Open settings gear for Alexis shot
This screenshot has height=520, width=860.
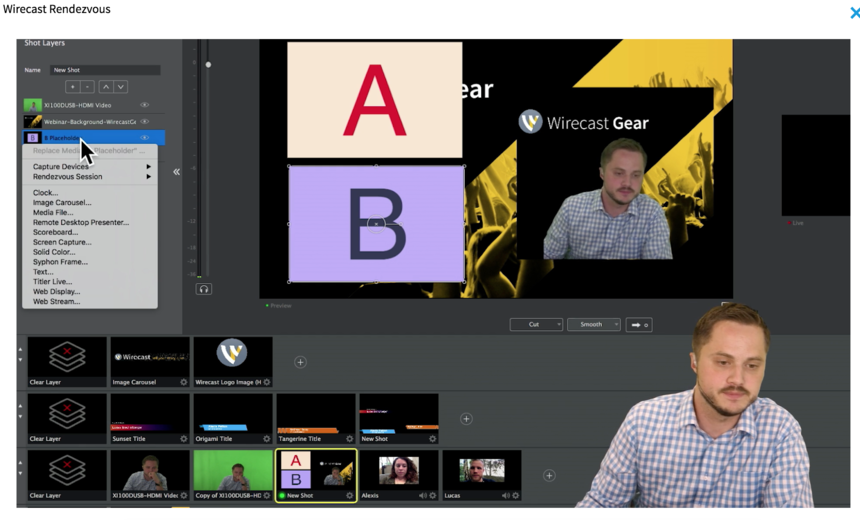point(432,495)
